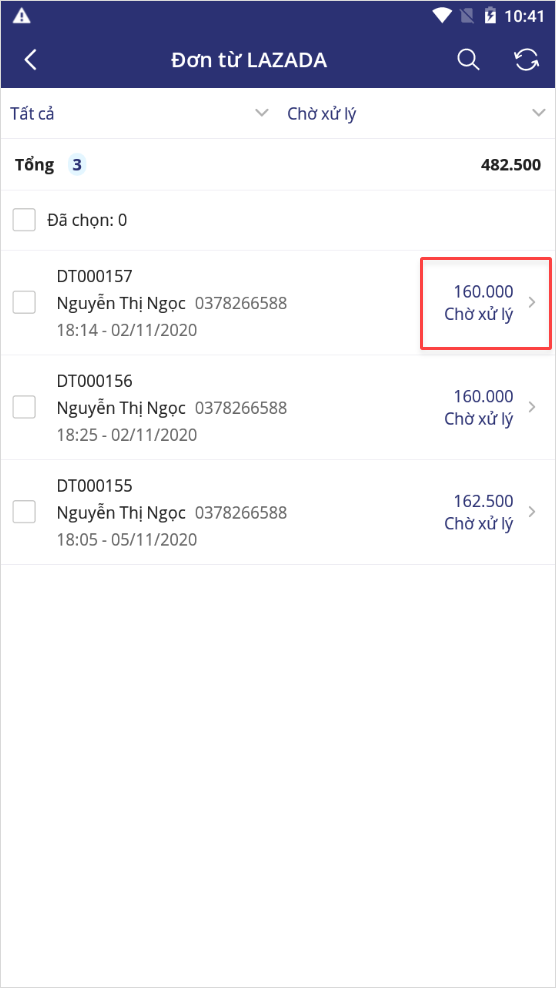This screenshot has height=988, width=556.
Task: Tap the Wi-Fi status icon
Action: (443, 16)
